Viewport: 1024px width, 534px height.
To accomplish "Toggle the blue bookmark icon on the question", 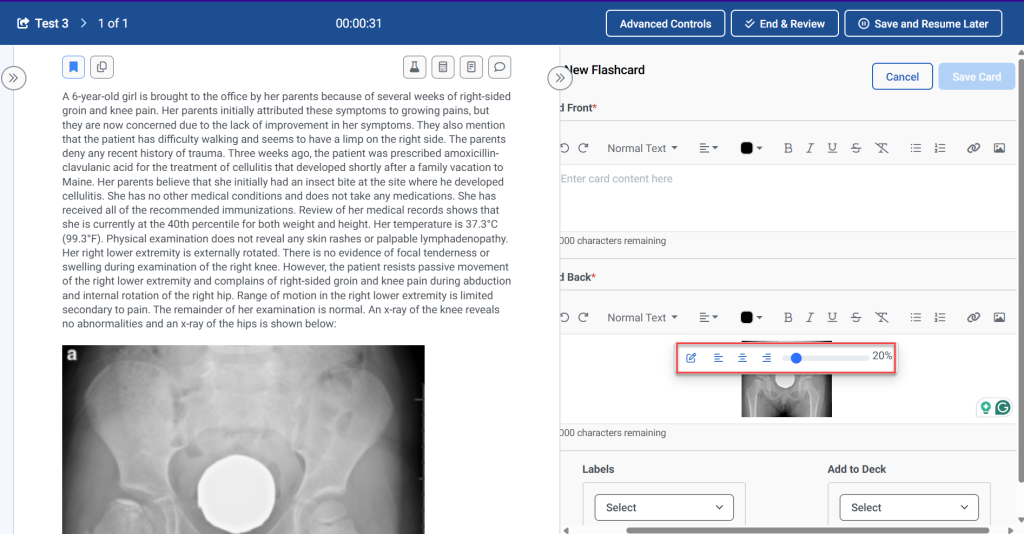I will (x=73, y=67).
